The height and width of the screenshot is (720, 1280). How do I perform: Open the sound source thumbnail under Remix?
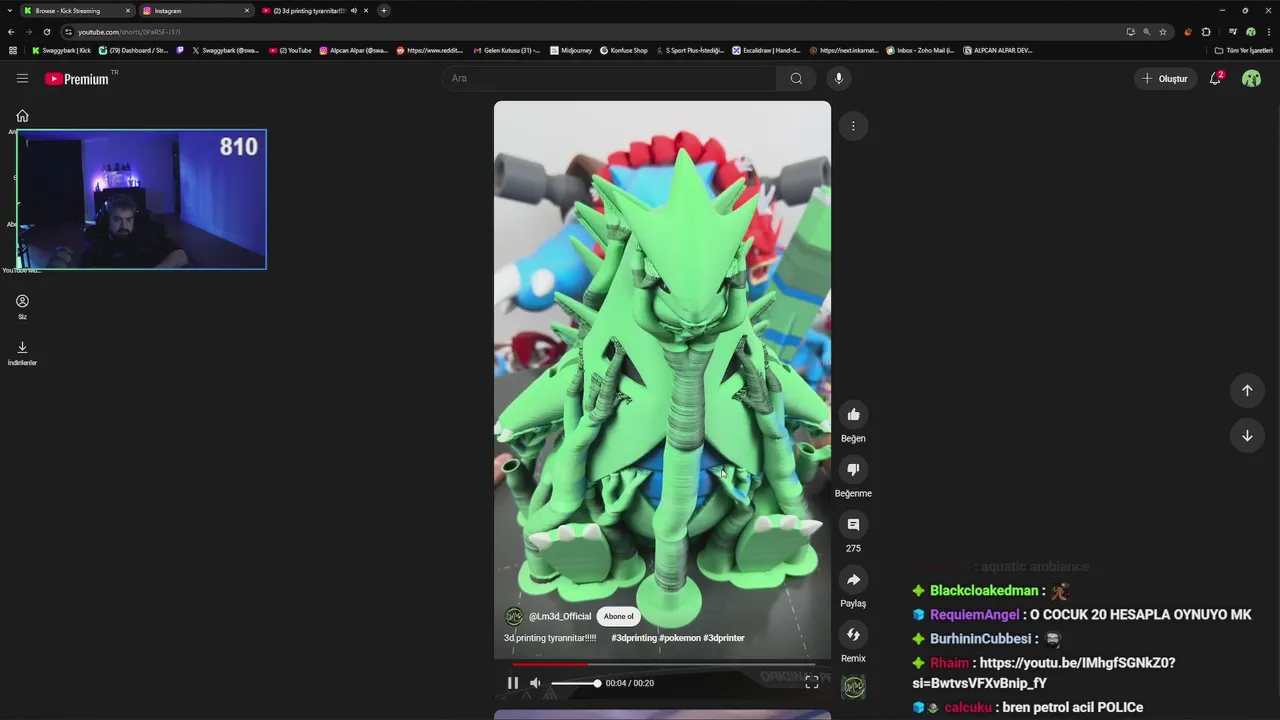tap(853, 687)
